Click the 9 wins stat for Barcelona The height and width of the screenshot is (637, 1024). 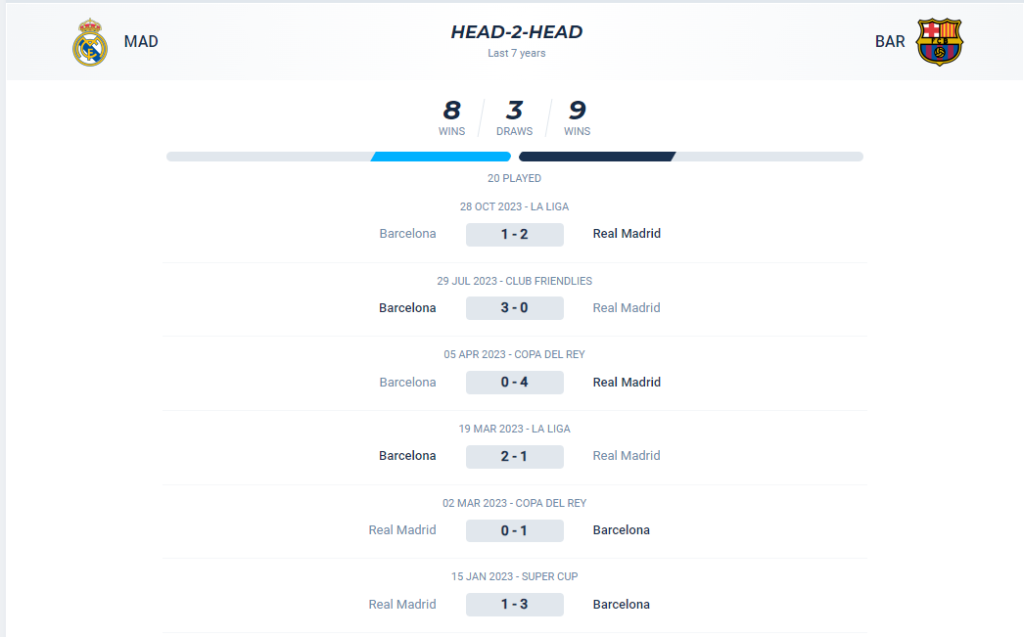577,118
